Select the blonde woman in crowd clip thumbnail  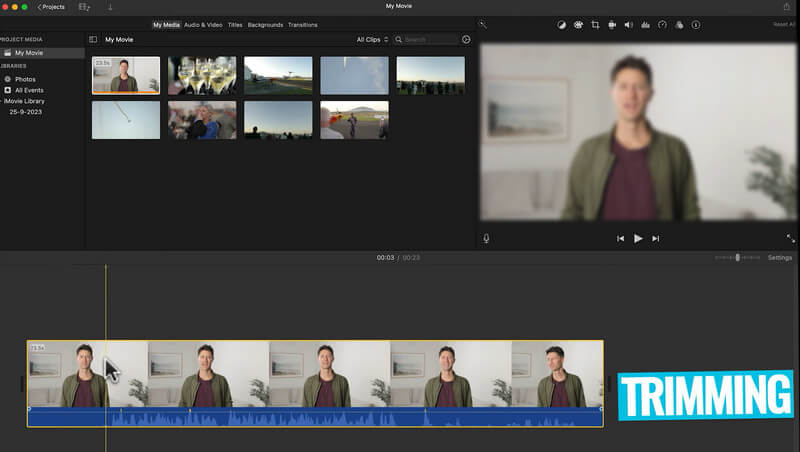[x=202, y=120]
